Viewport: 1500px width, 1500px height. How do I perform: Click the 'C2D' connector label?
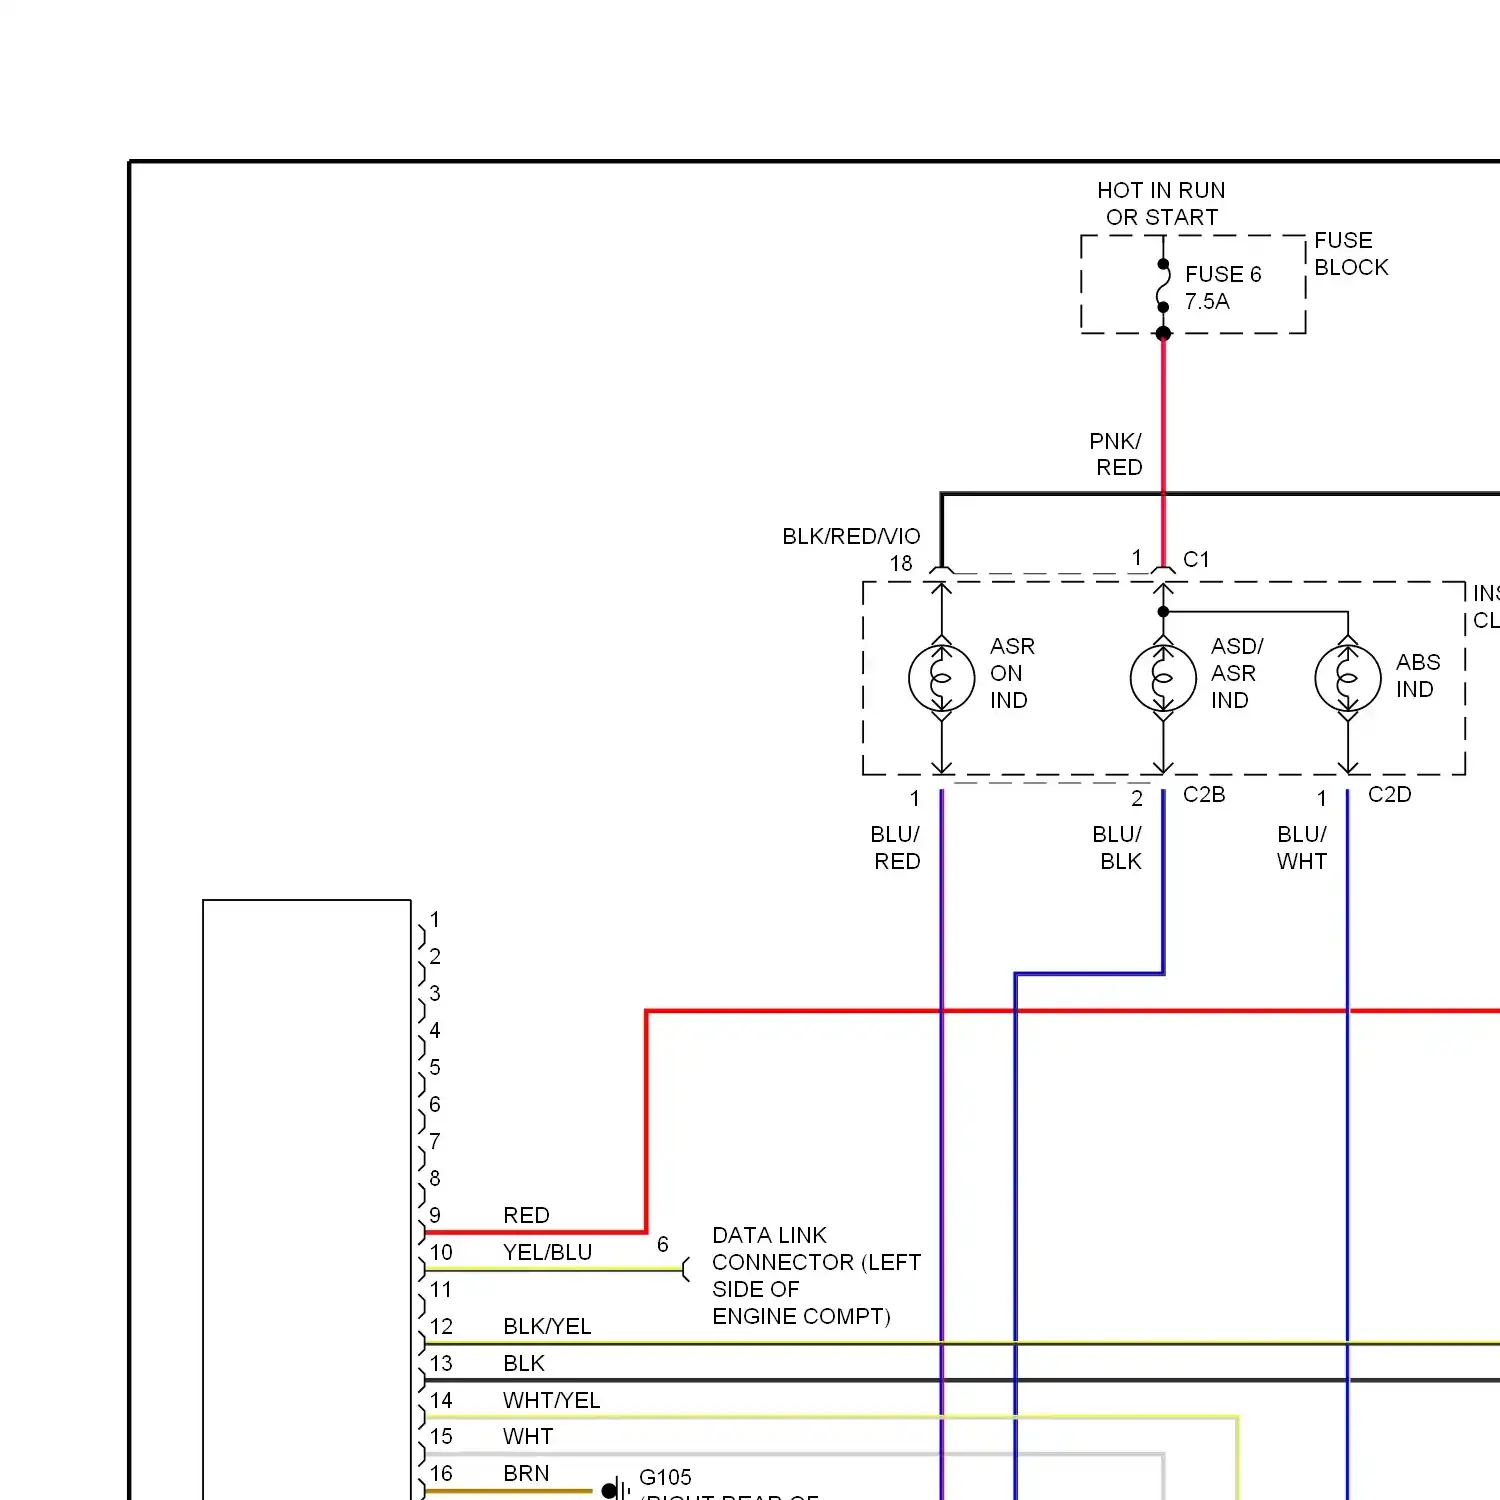coord(1389,794)
